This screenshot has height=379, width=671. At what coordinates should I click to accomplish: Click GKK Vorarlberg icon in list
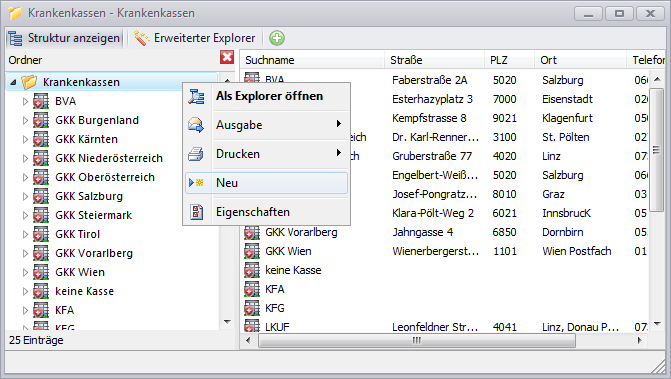pos(252,232)
